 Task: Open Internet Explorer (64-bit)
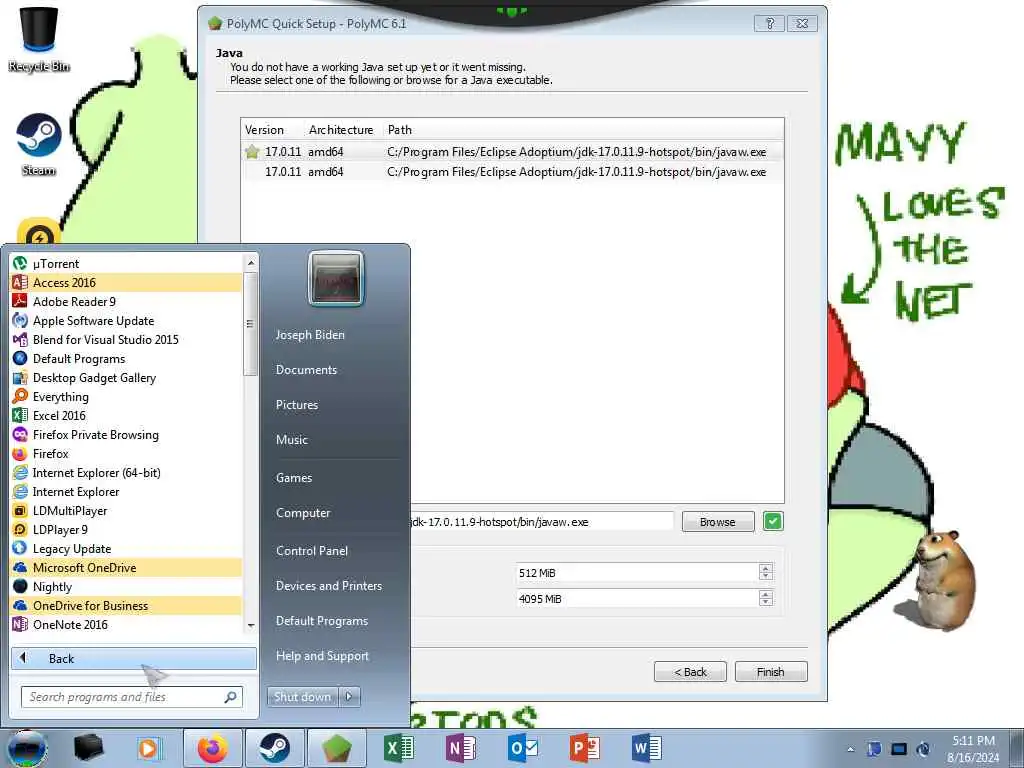(126, 472)
